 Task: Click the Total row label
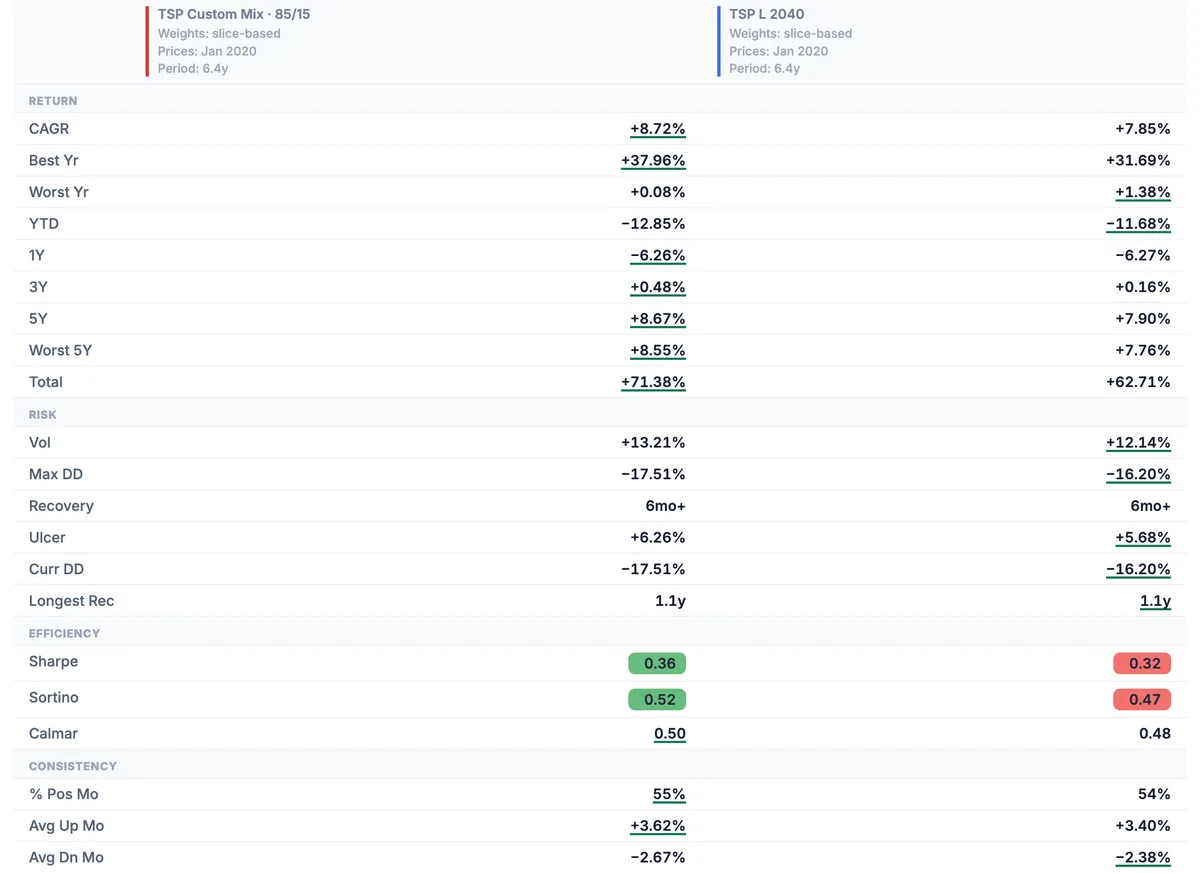coord(46,382)
